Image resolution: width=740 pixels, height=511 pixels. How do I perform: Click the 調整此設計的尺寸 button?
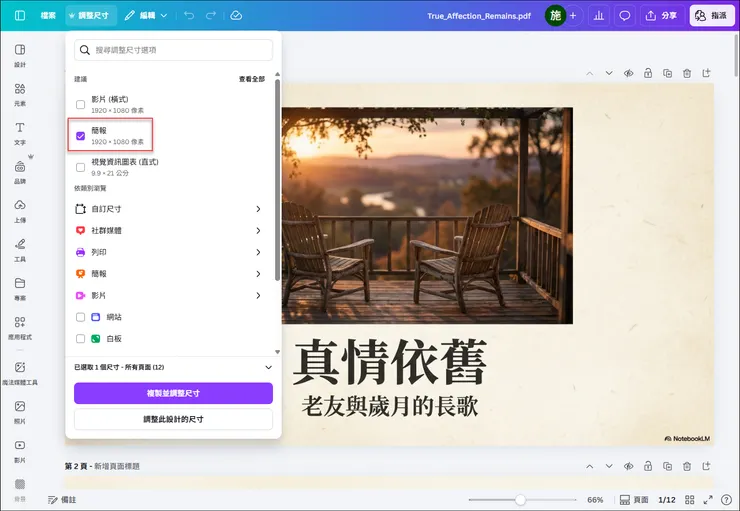(x=173, y=419)
